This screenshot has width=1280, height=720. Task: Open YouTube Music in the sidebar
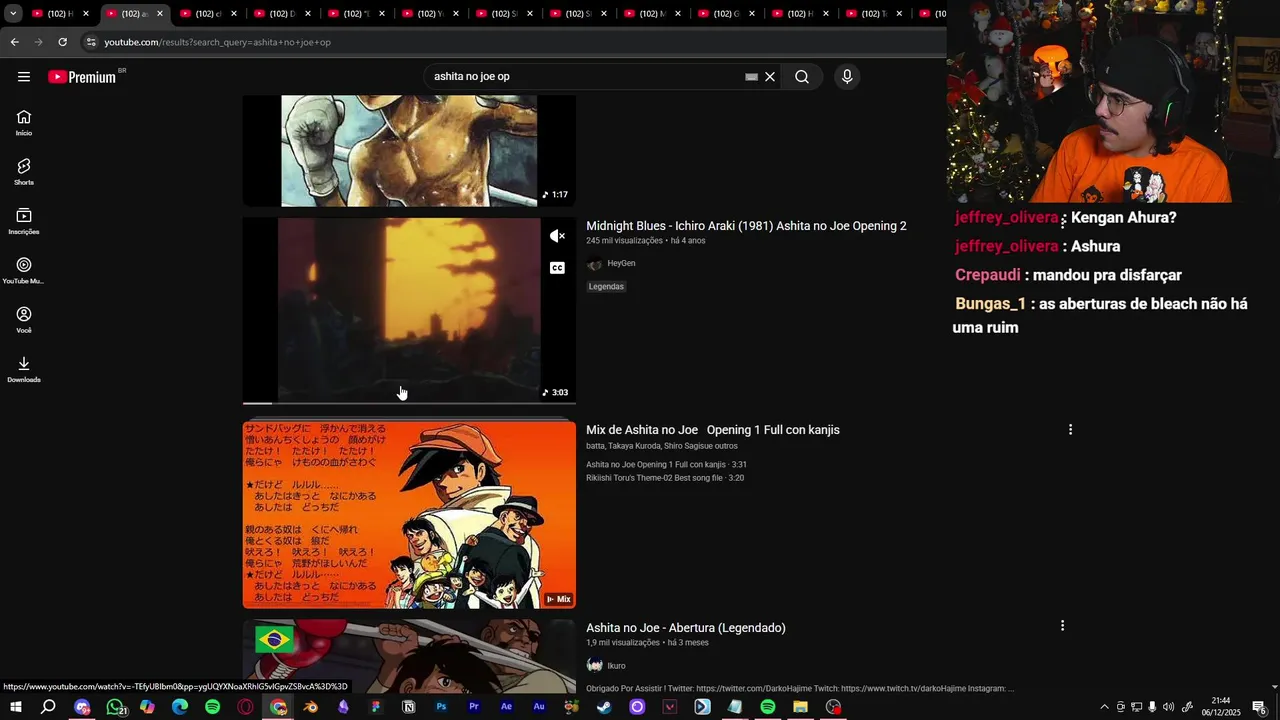[x=24, y=271]
